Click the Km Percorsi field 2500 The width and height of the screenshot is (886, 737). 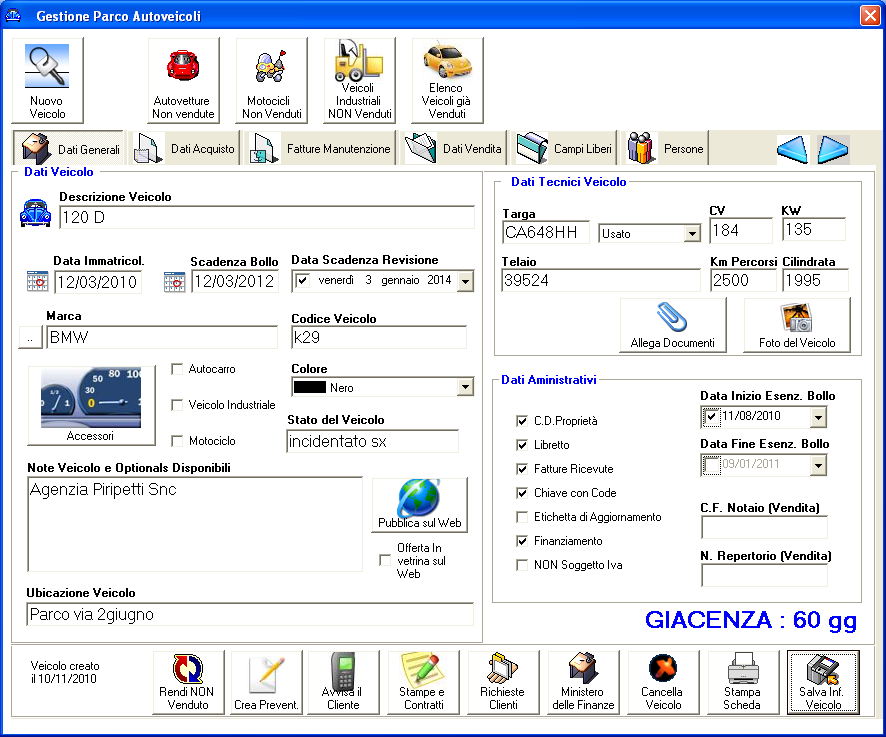[743, 280]
